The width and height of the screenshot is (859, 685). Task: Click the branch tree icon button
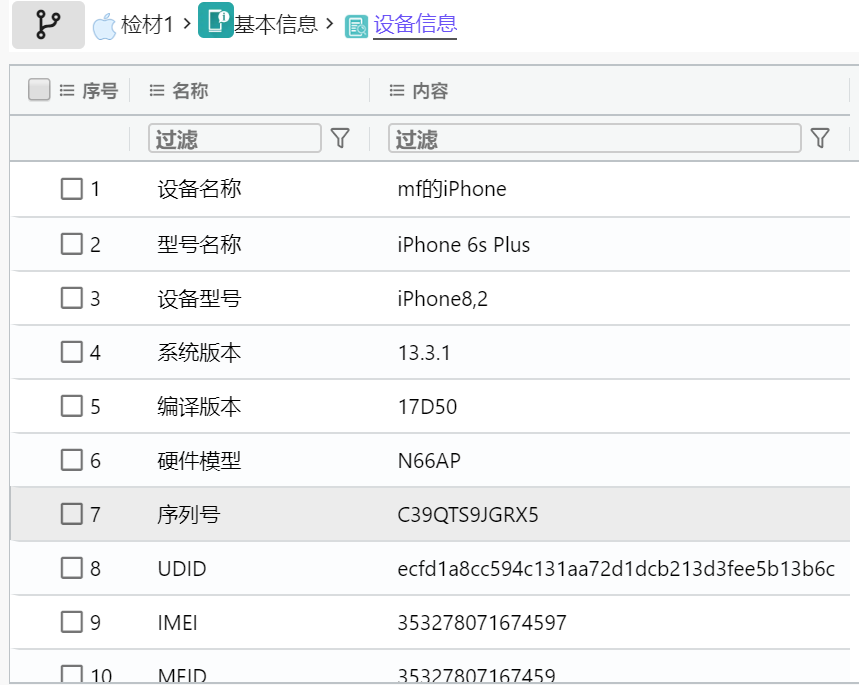pos(48,25)
